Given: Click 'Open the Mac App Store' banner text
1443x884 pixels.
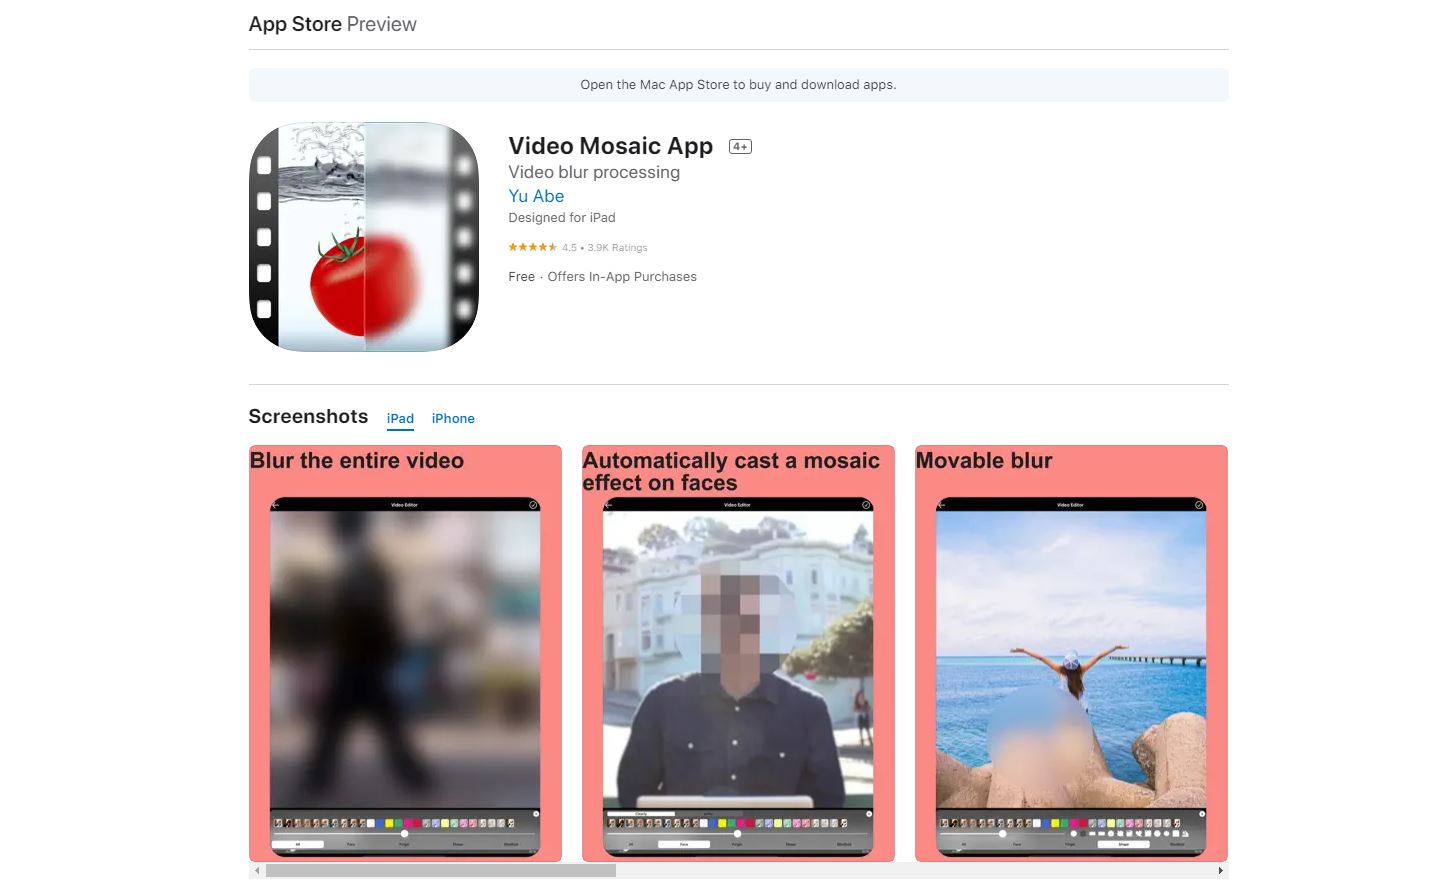Looking at the screenshot, I should pyautogui.click(x=738, y=85).
